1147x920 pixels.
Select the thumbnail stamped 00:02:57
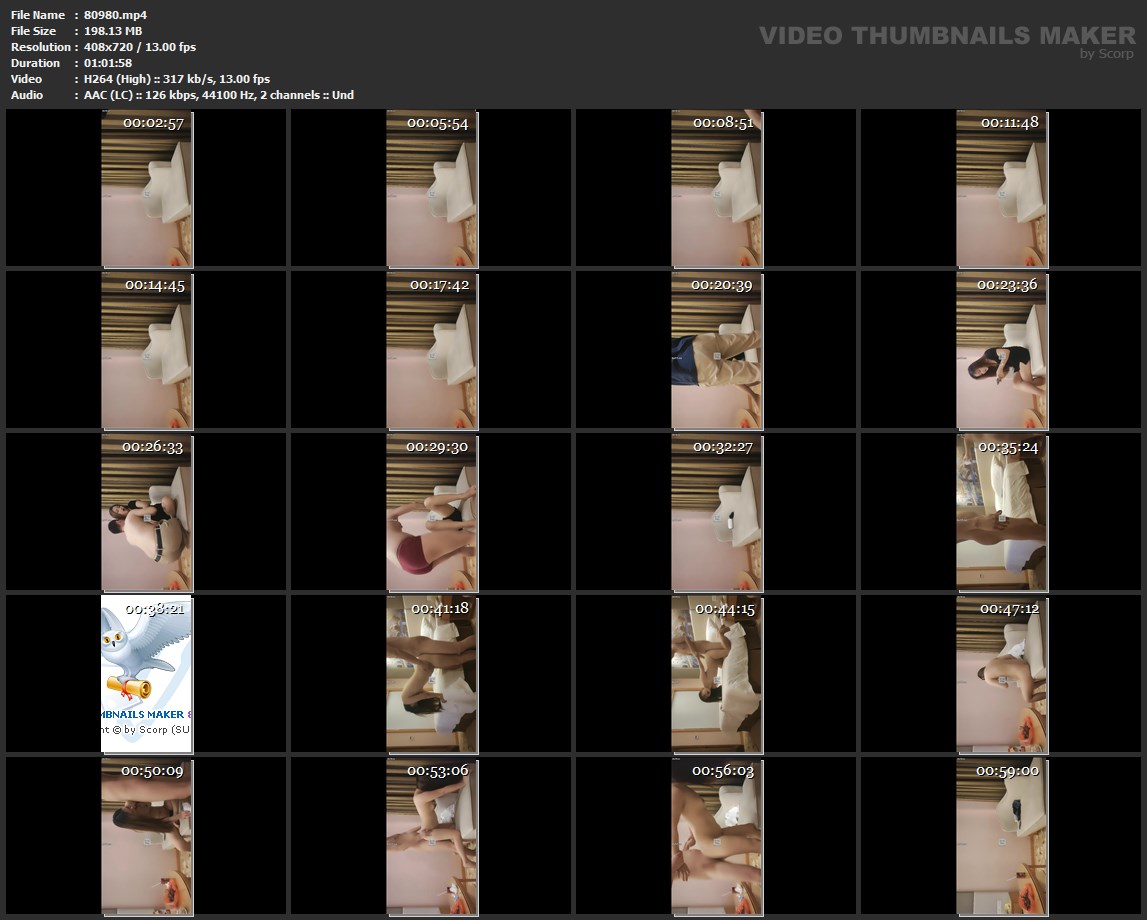(x=147, y=188)
